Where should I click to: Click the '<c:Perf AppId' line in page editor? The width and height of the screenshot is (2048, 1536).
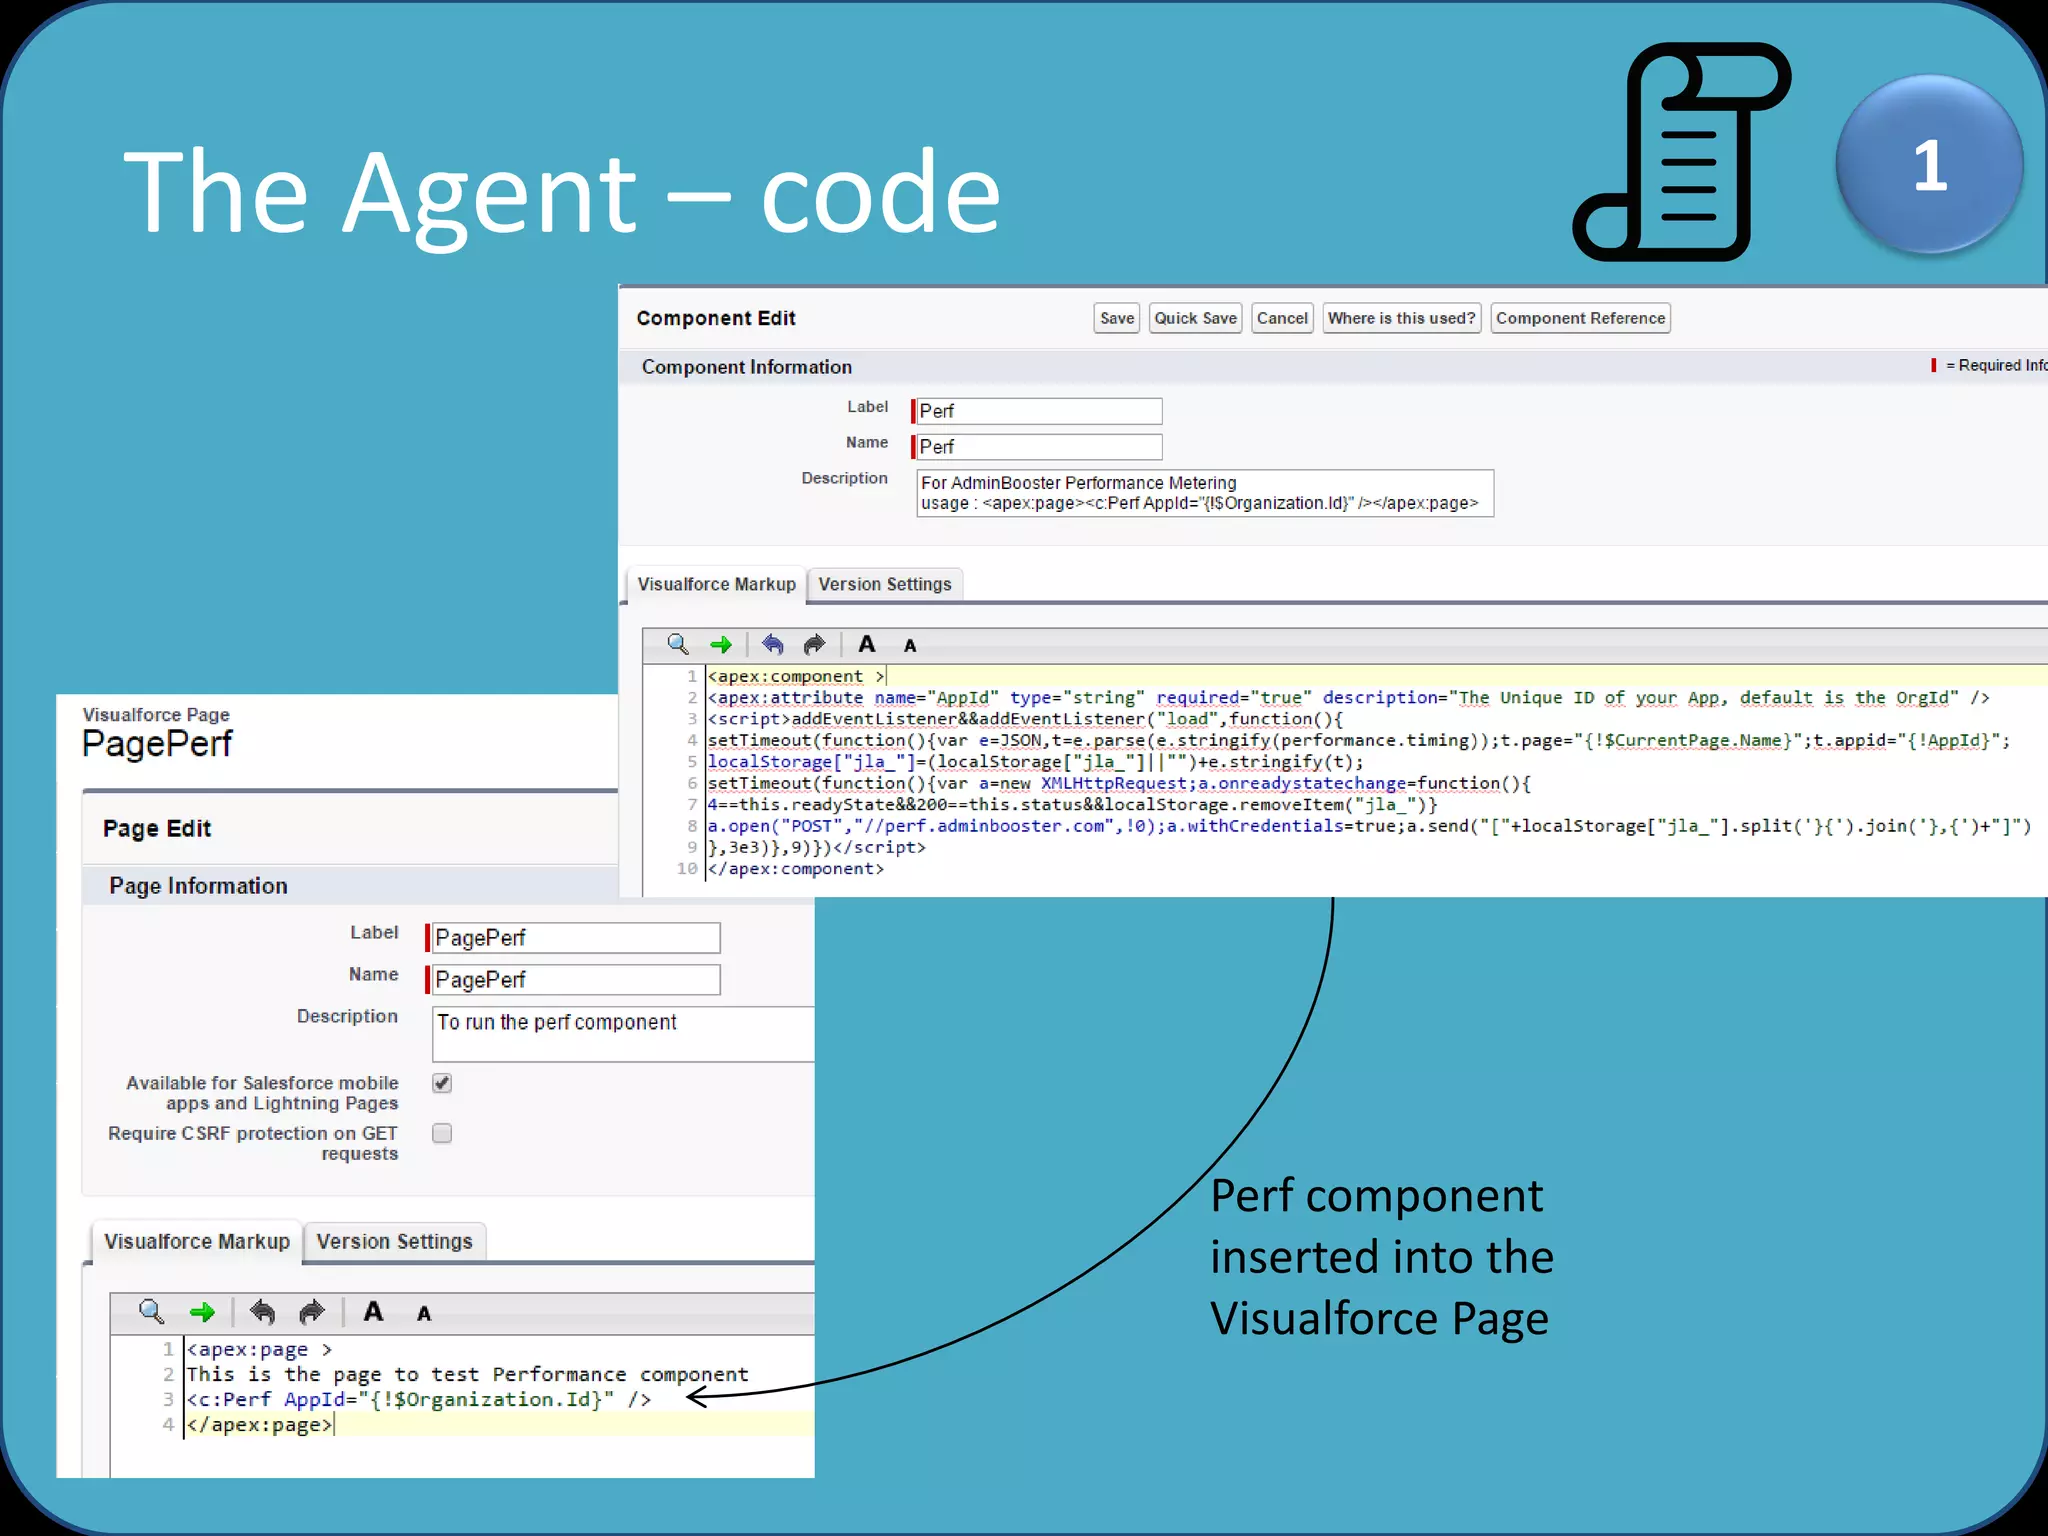[x=419, y=1400]
